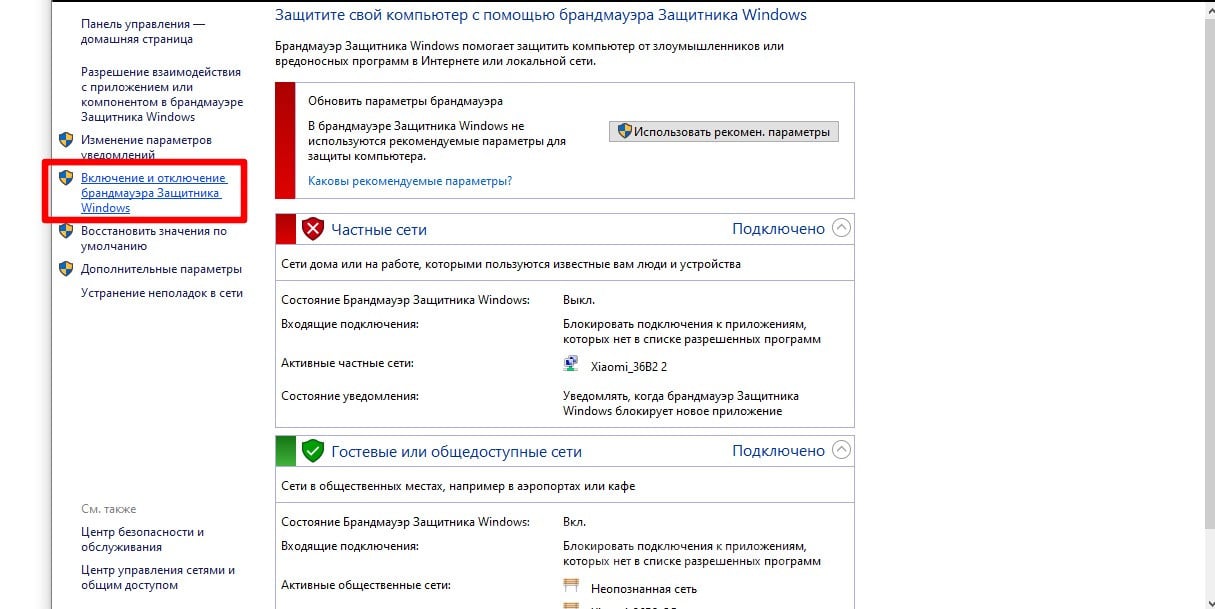Viewport: 1215px width, 609px height.
Task: Open Устранение неполадок в сети
Action: 162,293
